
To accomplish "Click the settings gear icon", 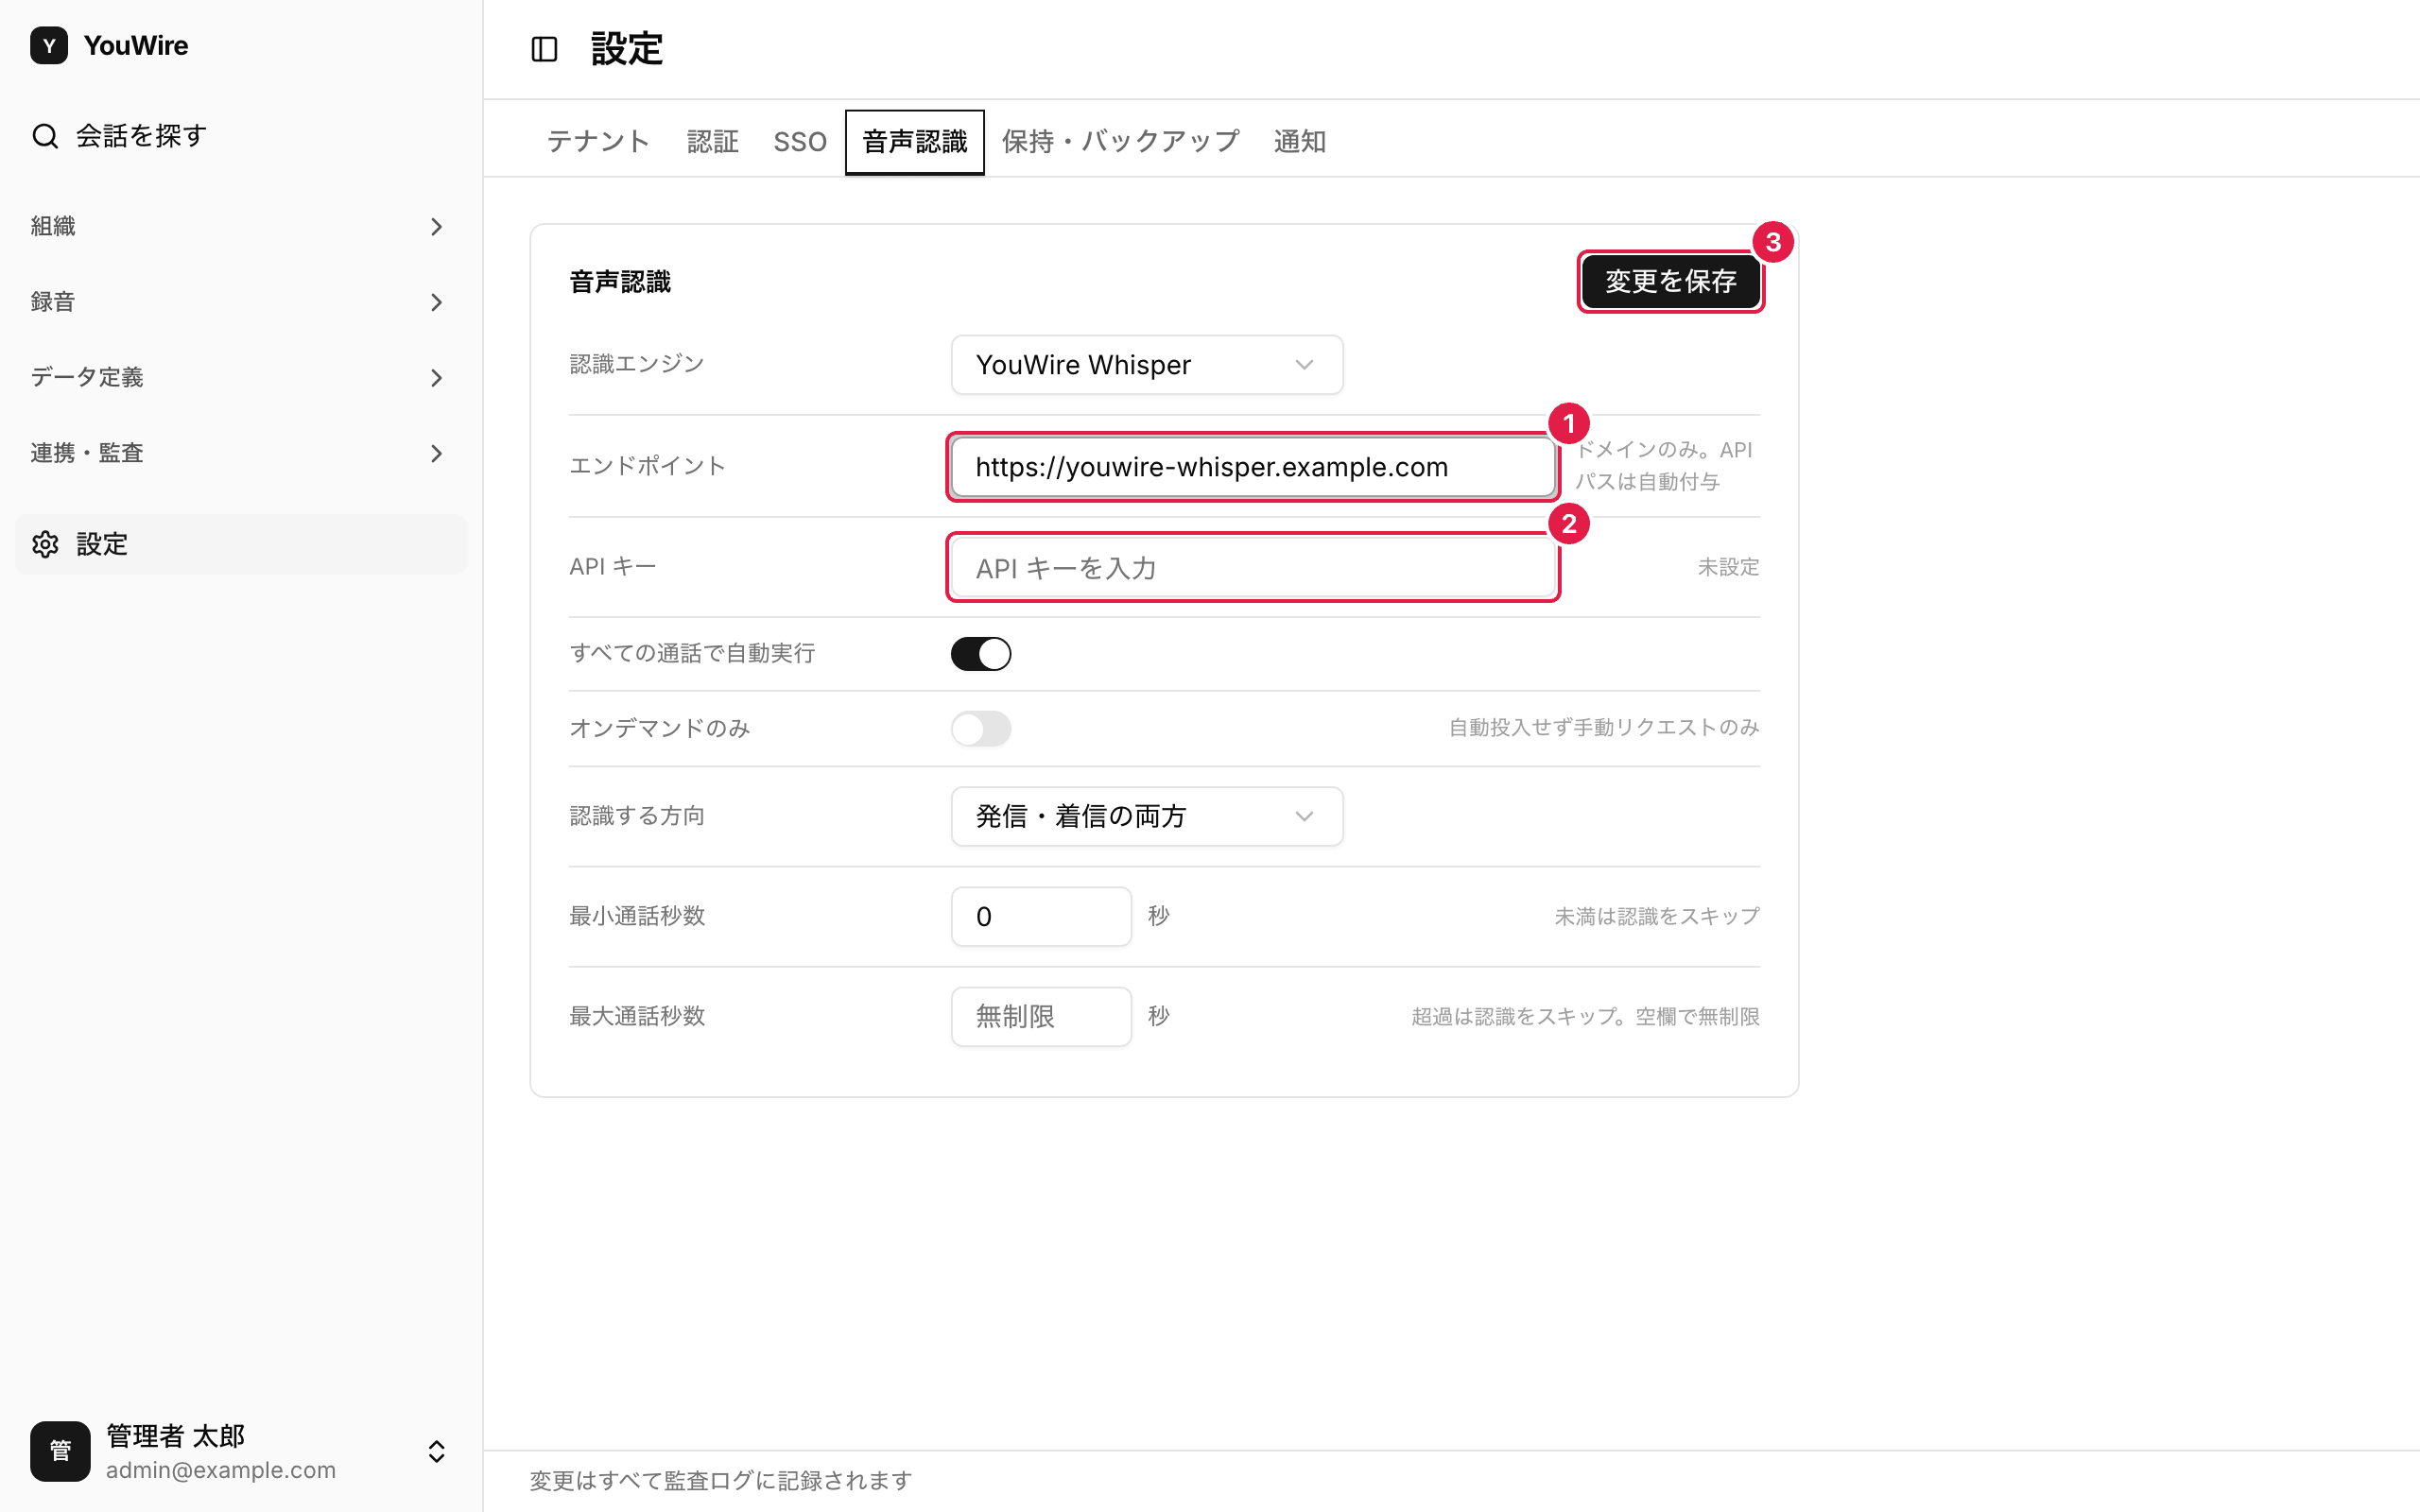I will pyautogui.click(x=45, y=544).
